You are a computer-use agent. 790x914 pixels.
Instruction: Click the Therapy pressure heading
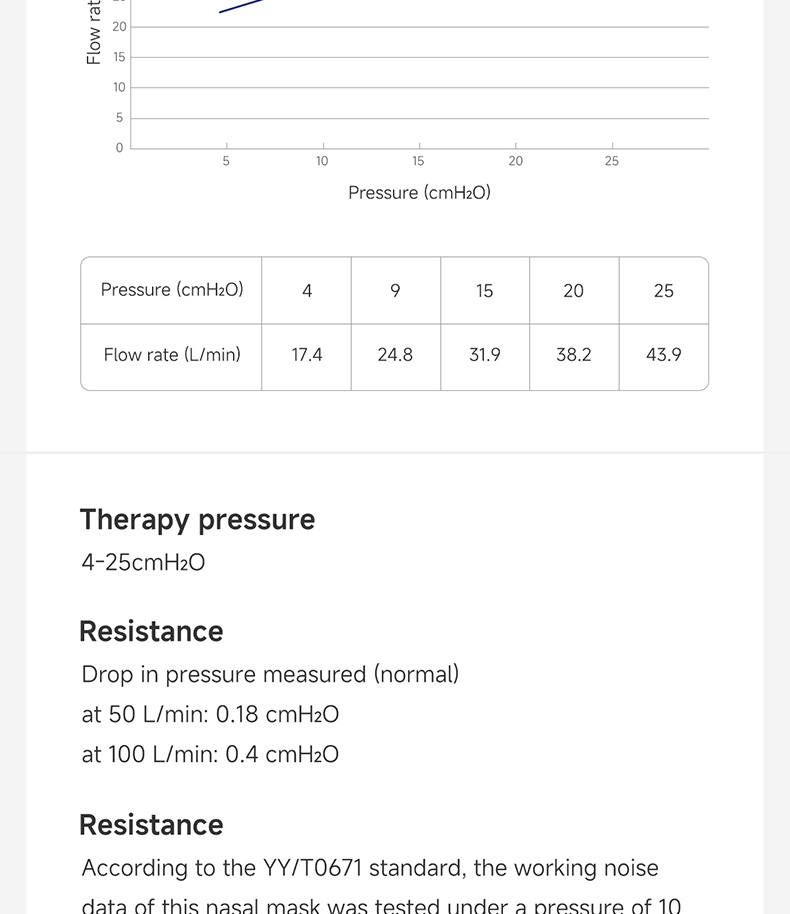click(x=197, y=520)
